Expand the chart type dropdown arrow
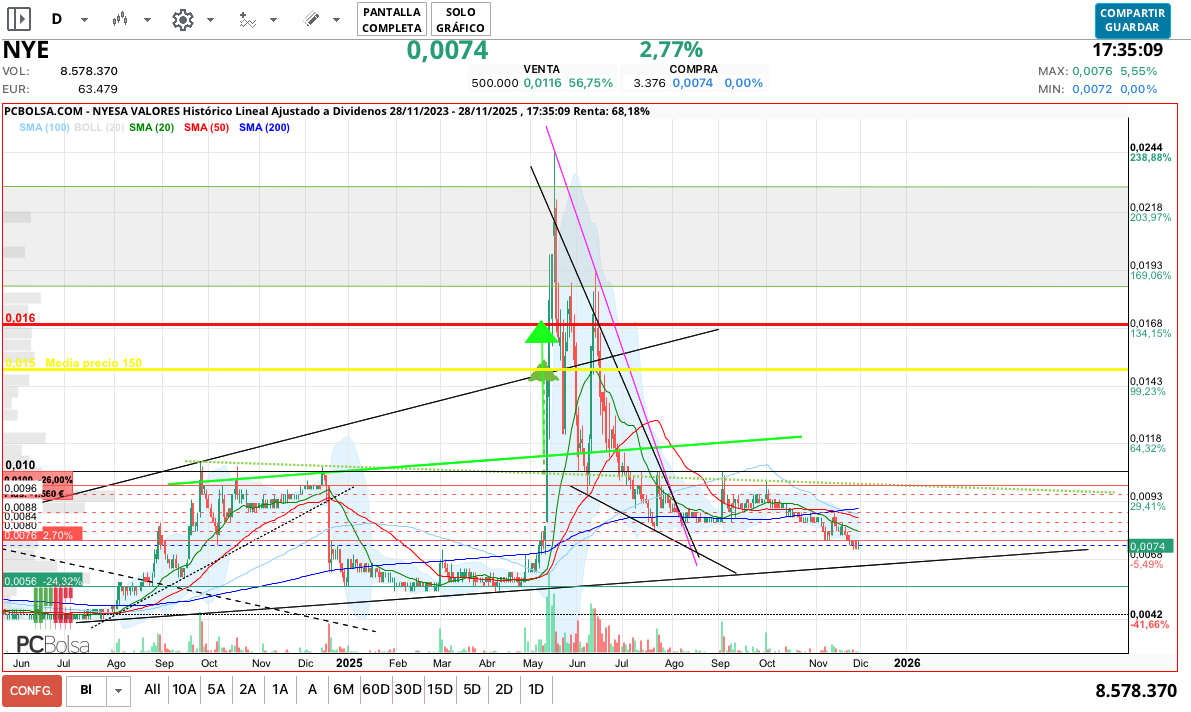Screen dimensions: 1191x712 click(x=147, y=19)
